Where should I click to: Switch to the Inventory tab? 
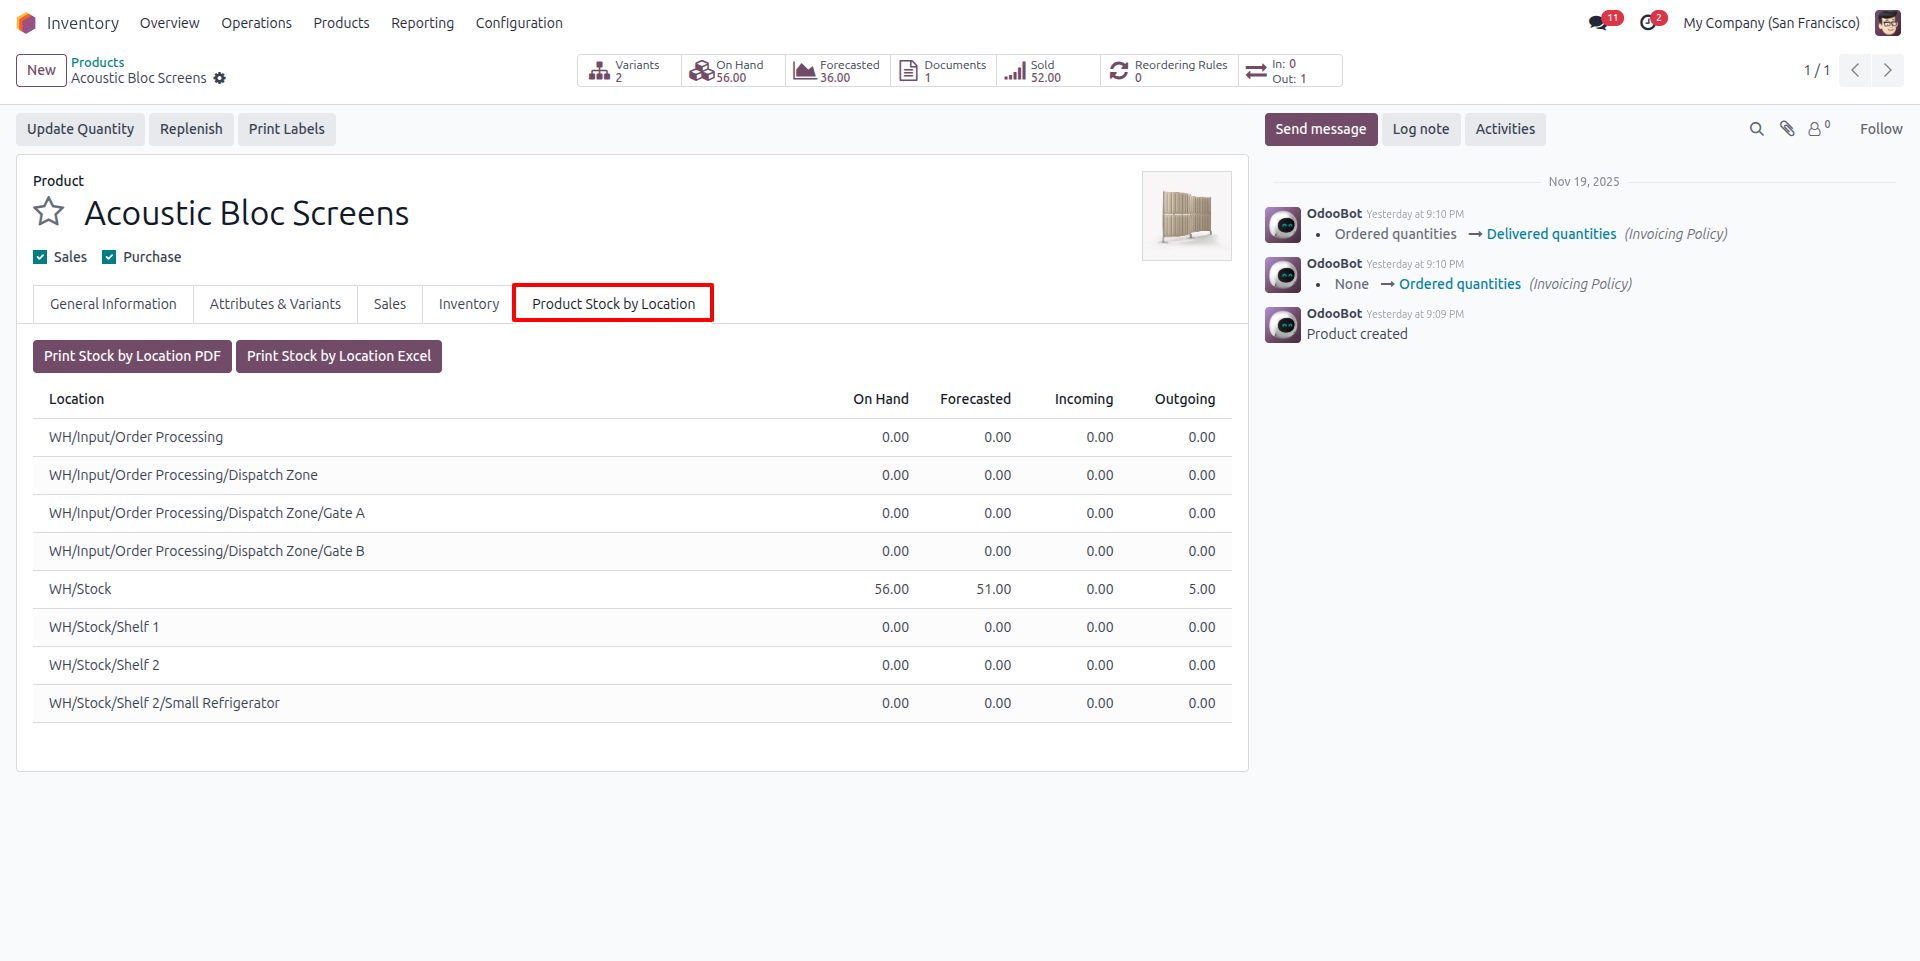[x=469, y=304]
